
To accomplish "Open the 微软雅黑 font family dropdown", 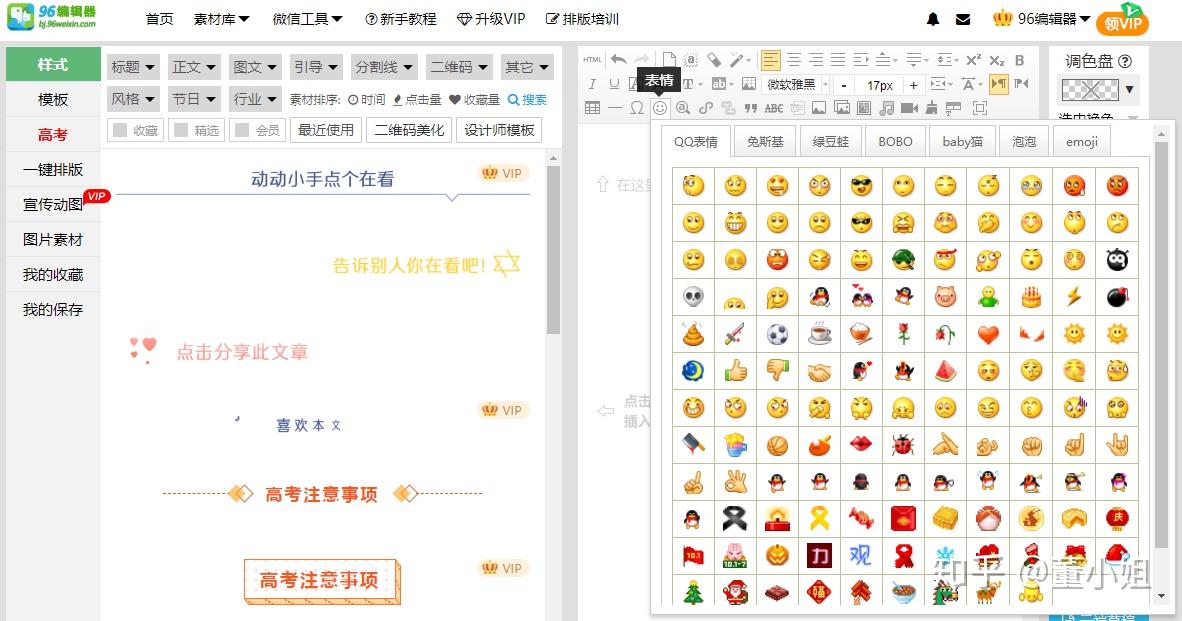I will tap(793, 84).
